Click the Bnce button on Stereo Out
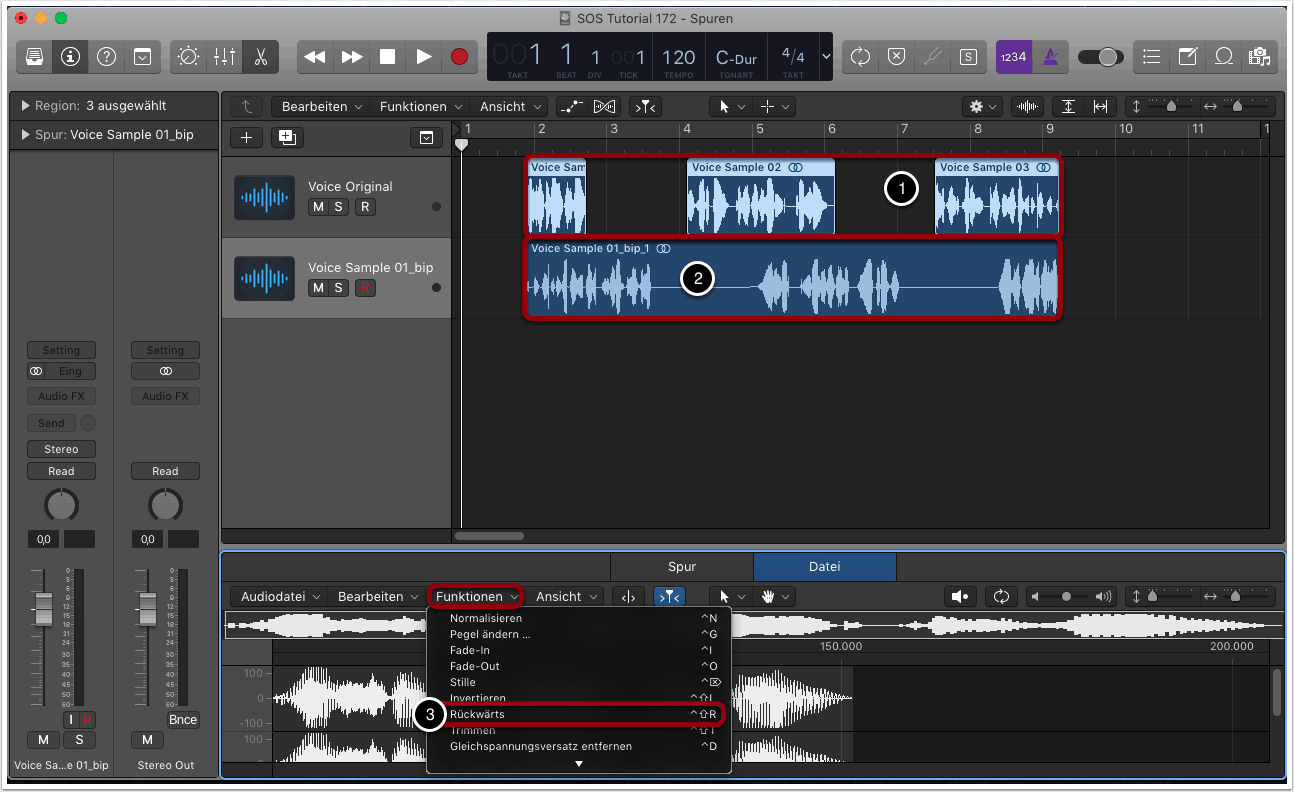 (x=183, y=720)
